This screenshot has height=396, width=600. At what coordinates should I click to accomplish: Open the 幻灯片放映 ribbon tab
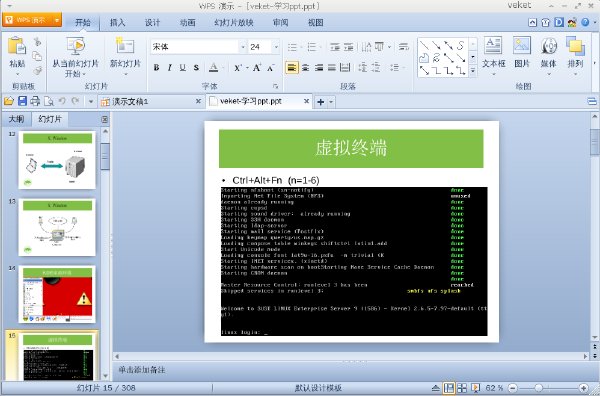tap(234, 23)
